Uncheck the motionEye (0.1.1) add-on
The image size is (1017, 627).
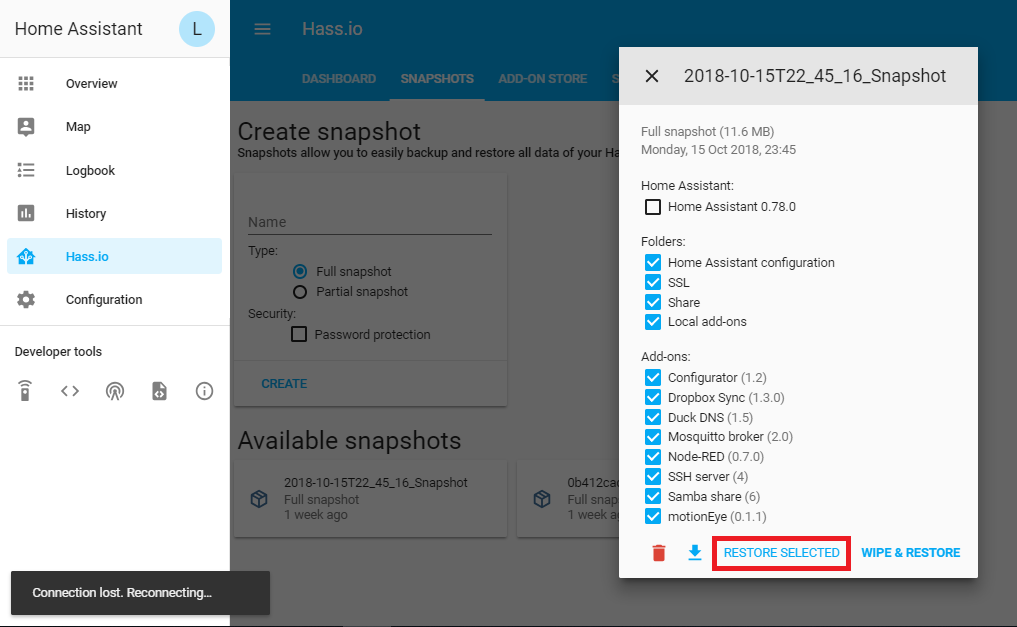653,516
